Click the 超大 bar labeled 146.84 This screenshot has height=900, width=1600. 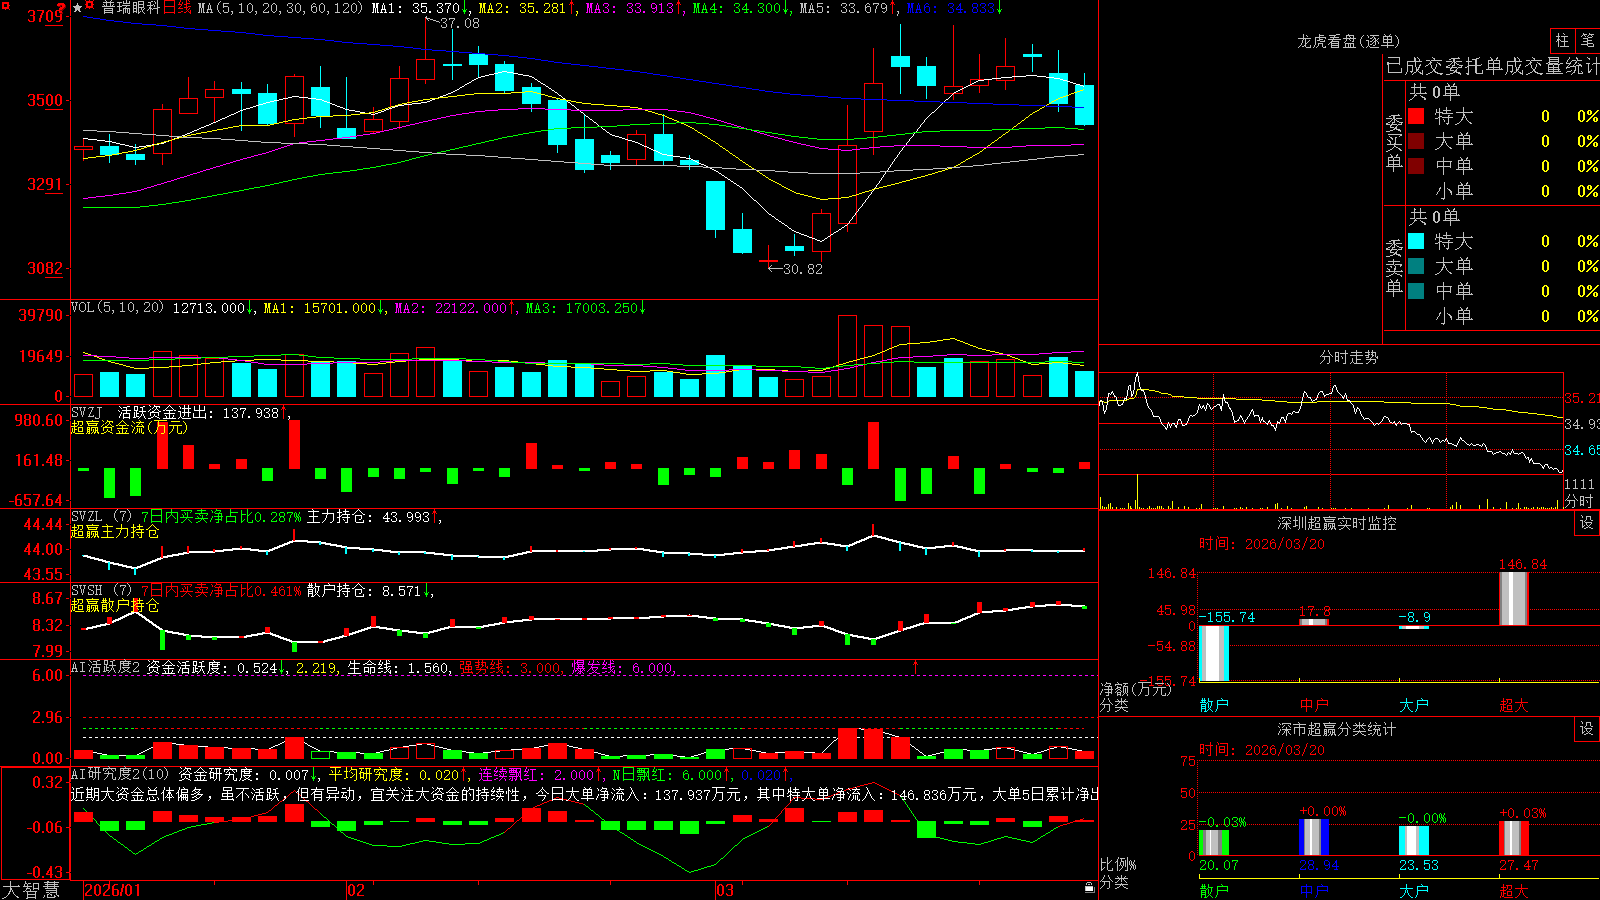(1514, 598)
